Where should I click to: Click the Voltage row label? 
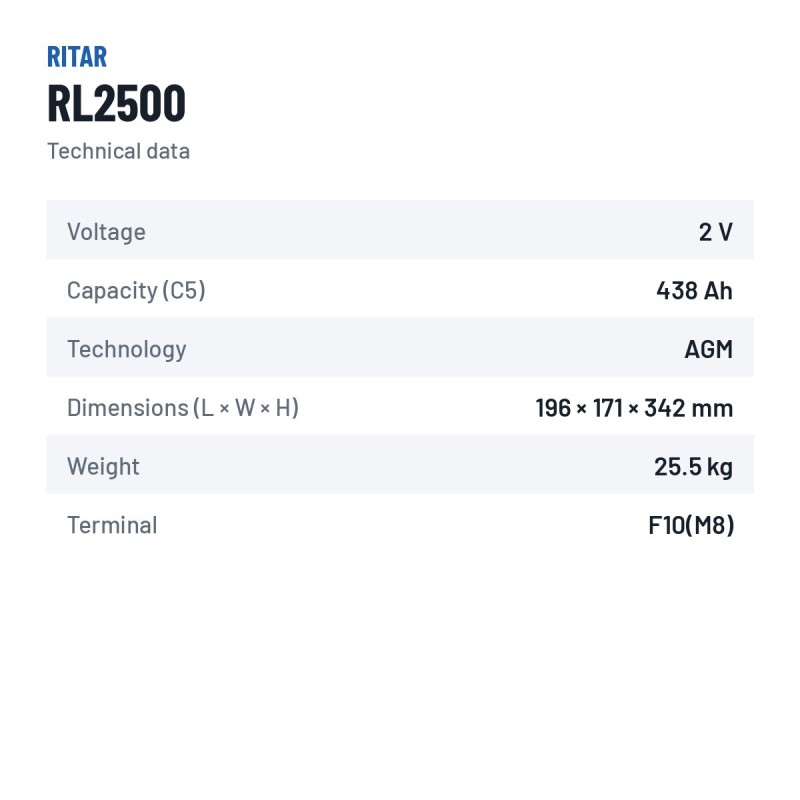107,232
